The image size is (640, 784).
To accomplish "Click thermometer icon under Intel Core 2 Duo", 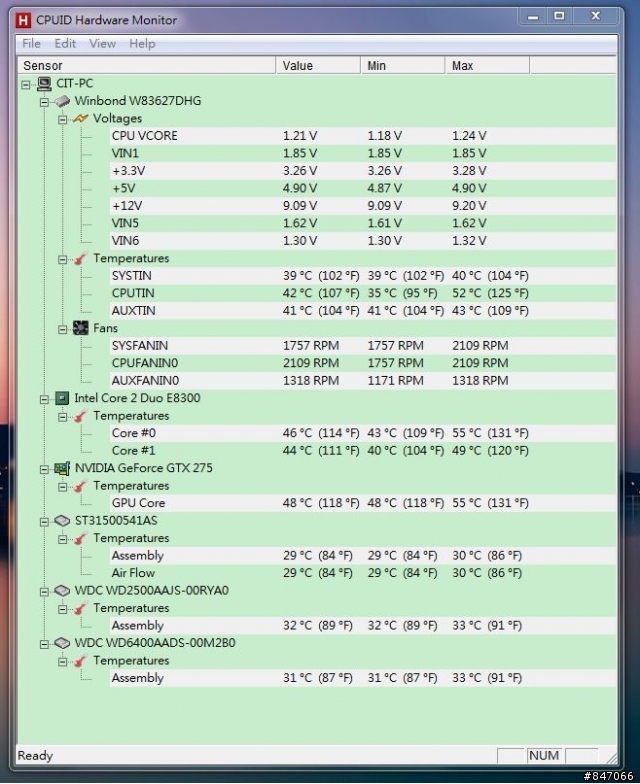I will point(80,416).
